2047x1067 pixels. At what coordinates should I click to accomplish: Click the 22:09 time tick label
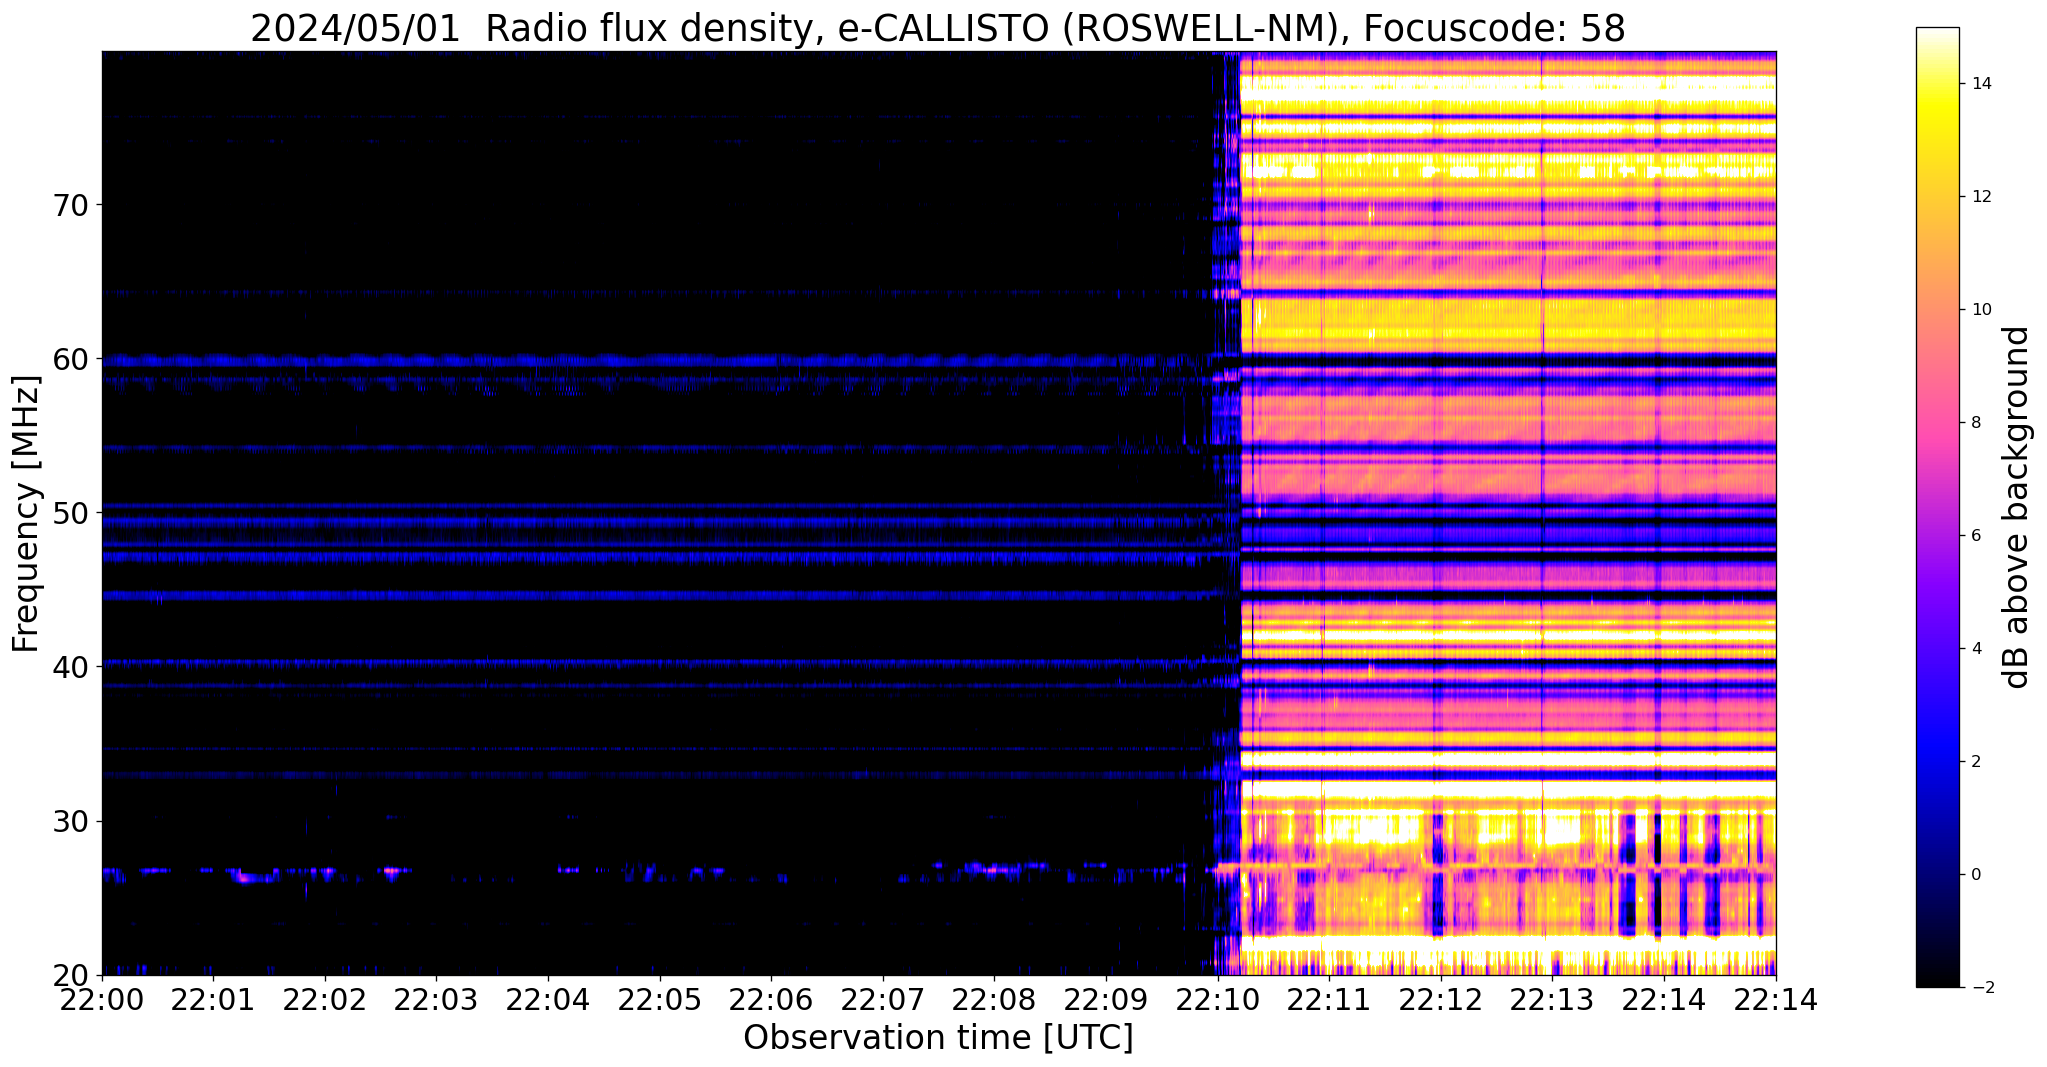[x=1106, y=999]
